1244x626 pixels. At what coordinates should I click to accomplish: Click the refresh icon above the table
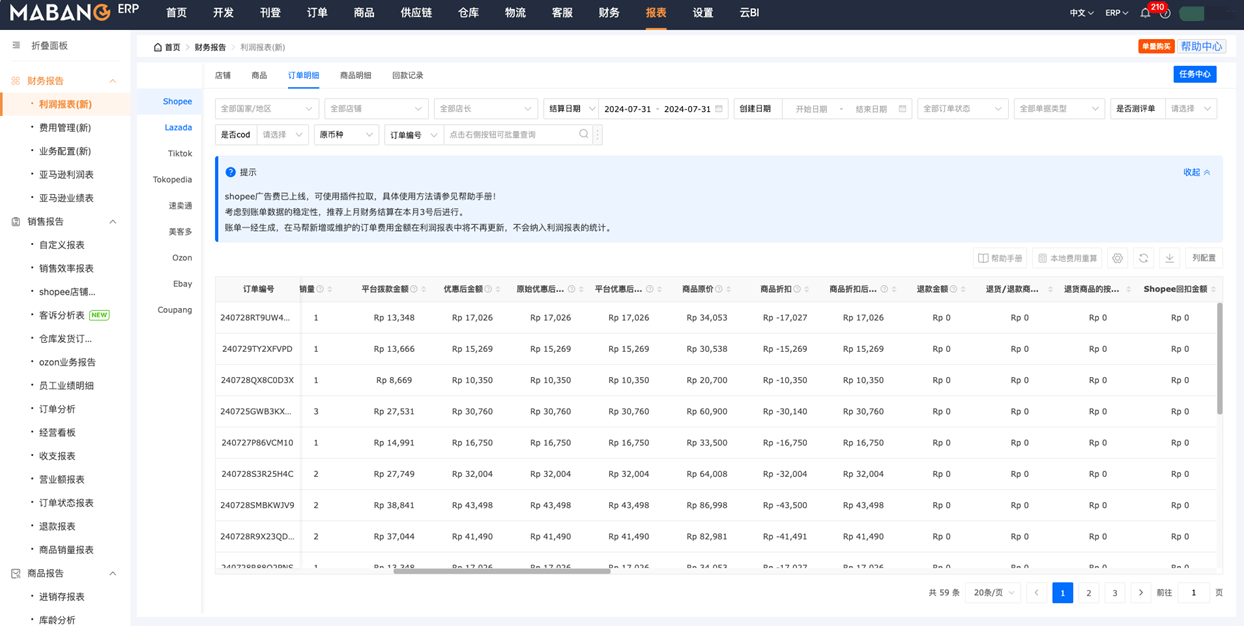pos(1143,258)
